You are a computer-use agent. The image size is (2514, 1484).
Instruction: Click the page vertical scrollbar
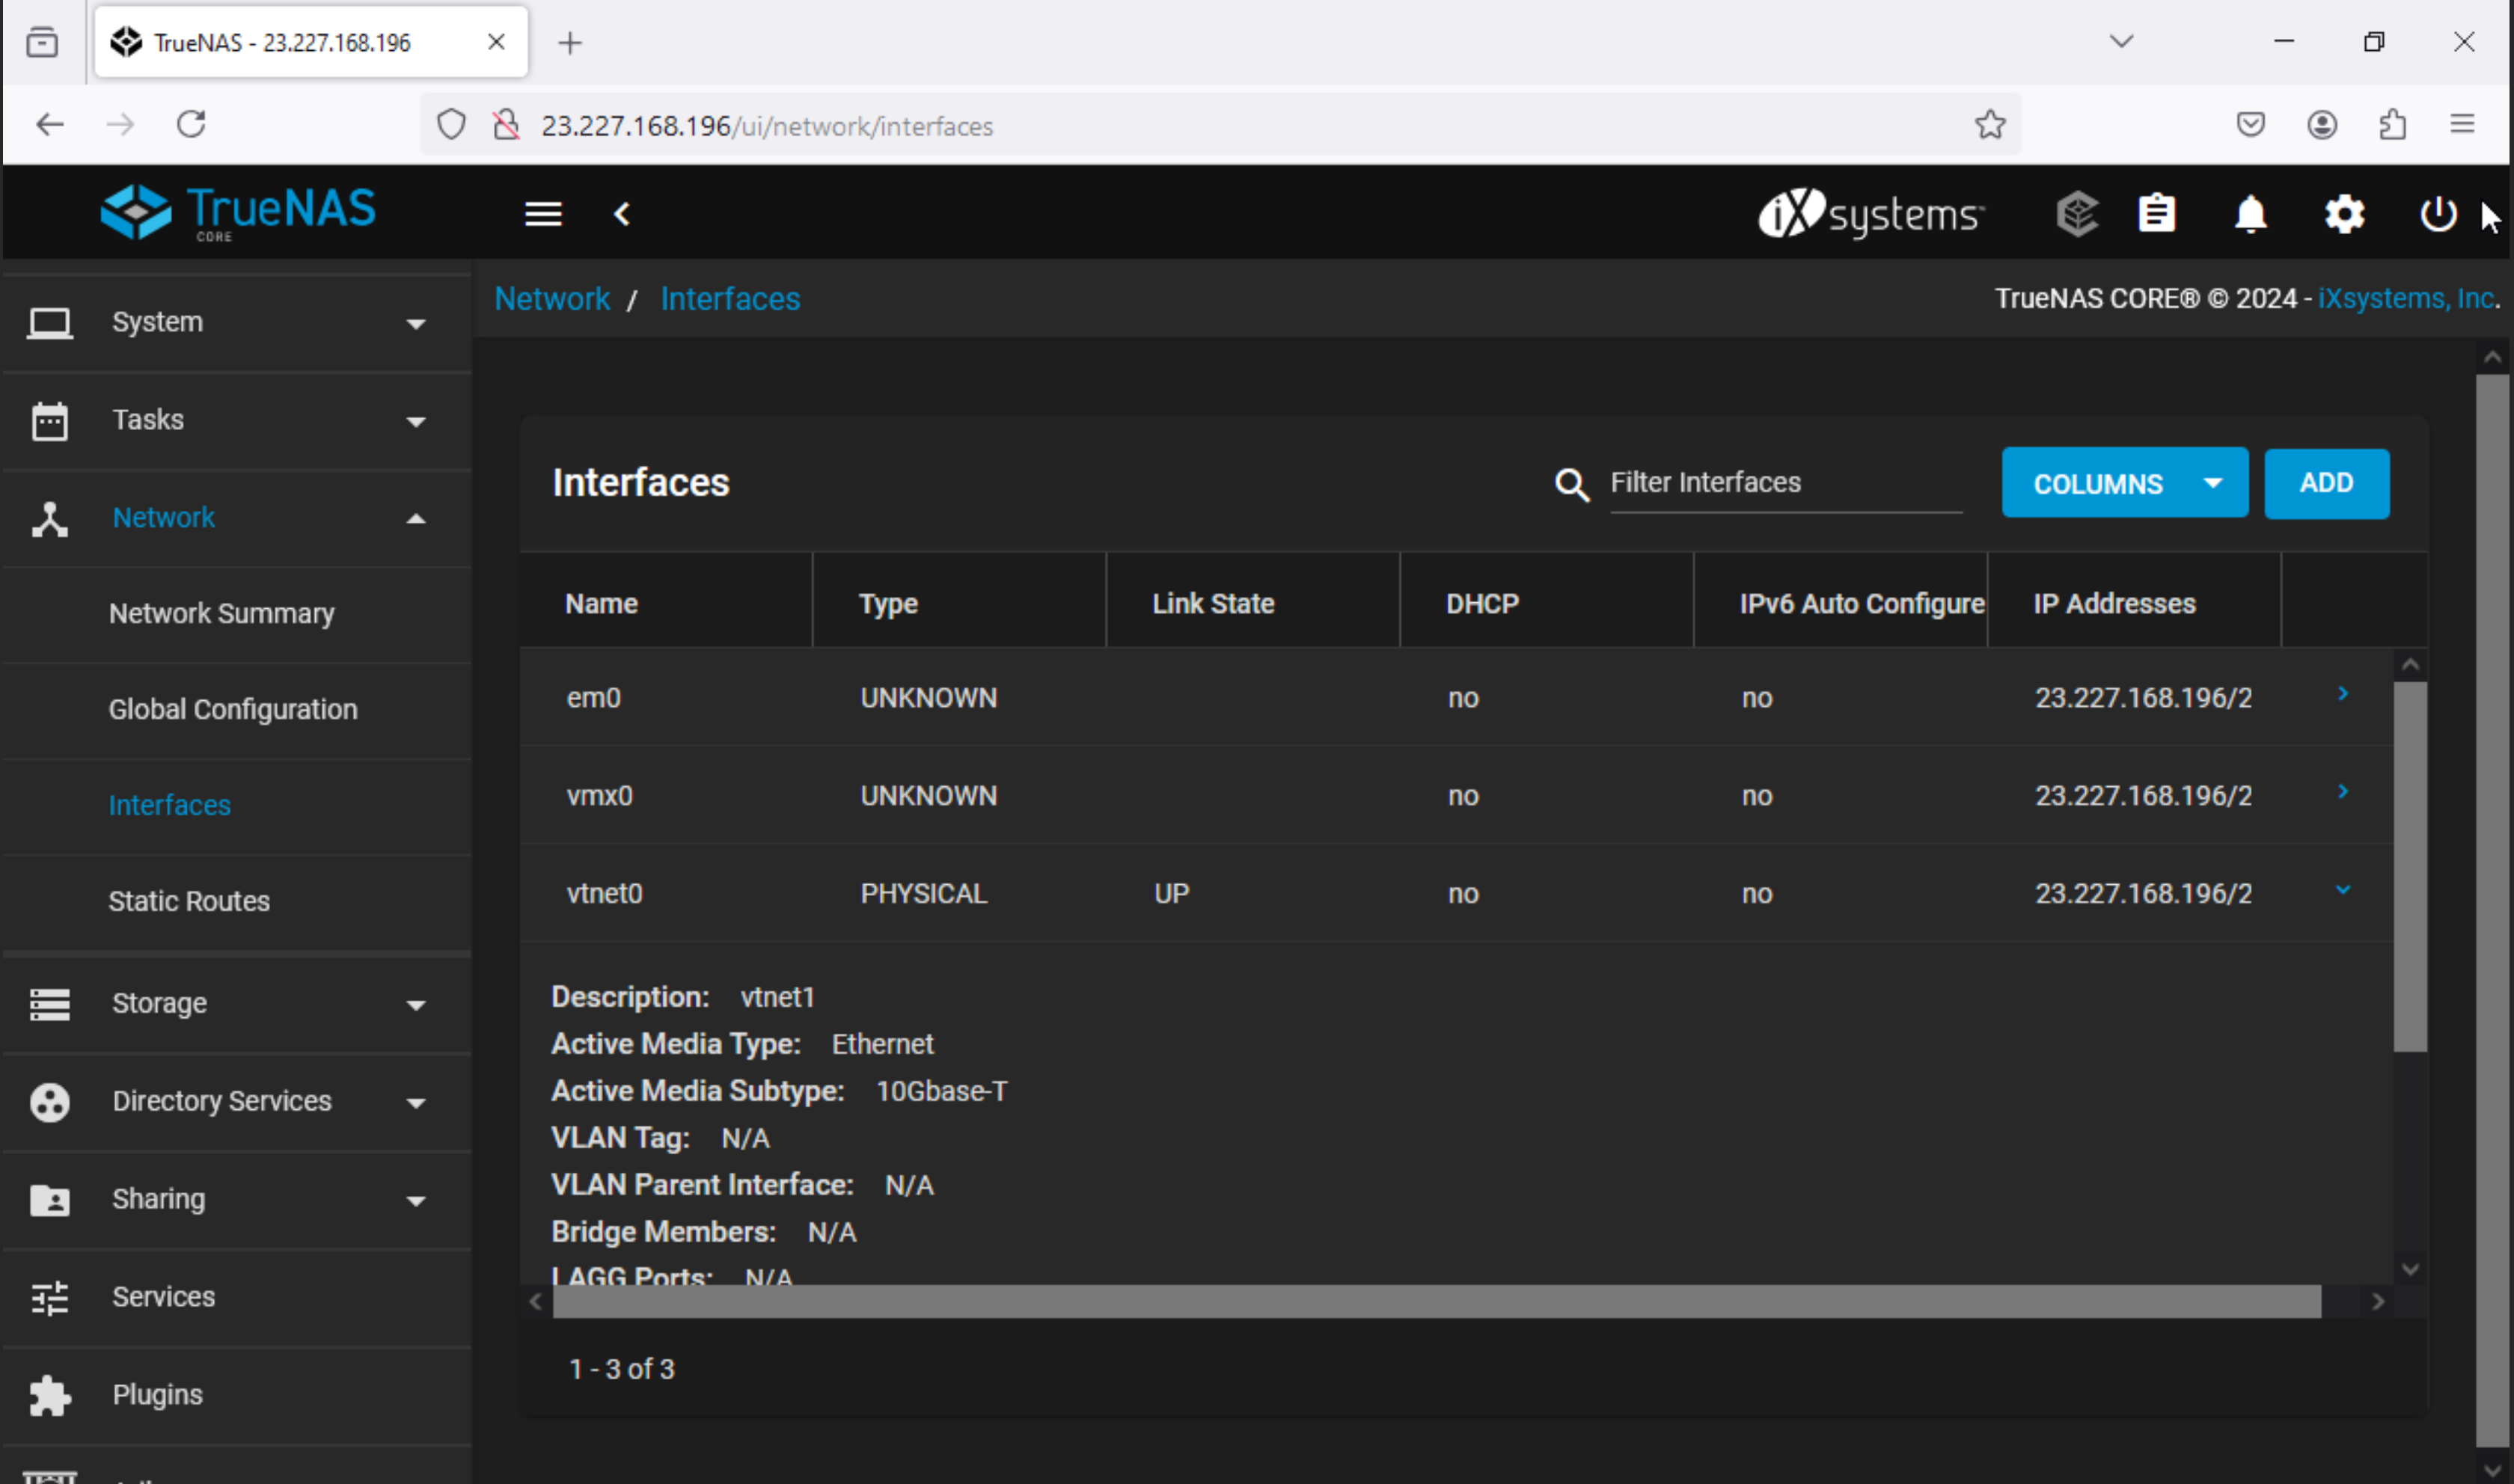pyautogui.click(x=2491, y=910)
